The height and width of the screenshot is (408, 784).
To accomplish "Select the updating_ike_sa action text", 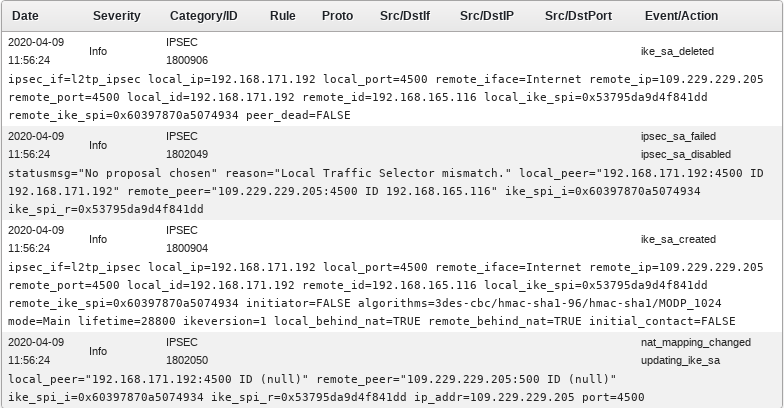I will point(679,360).
